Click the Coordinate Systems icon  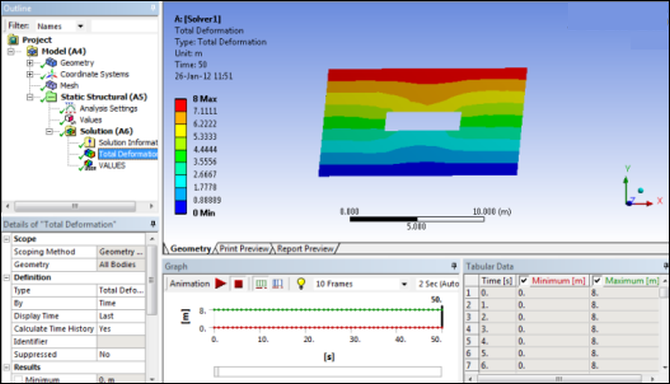pos(51,74)
